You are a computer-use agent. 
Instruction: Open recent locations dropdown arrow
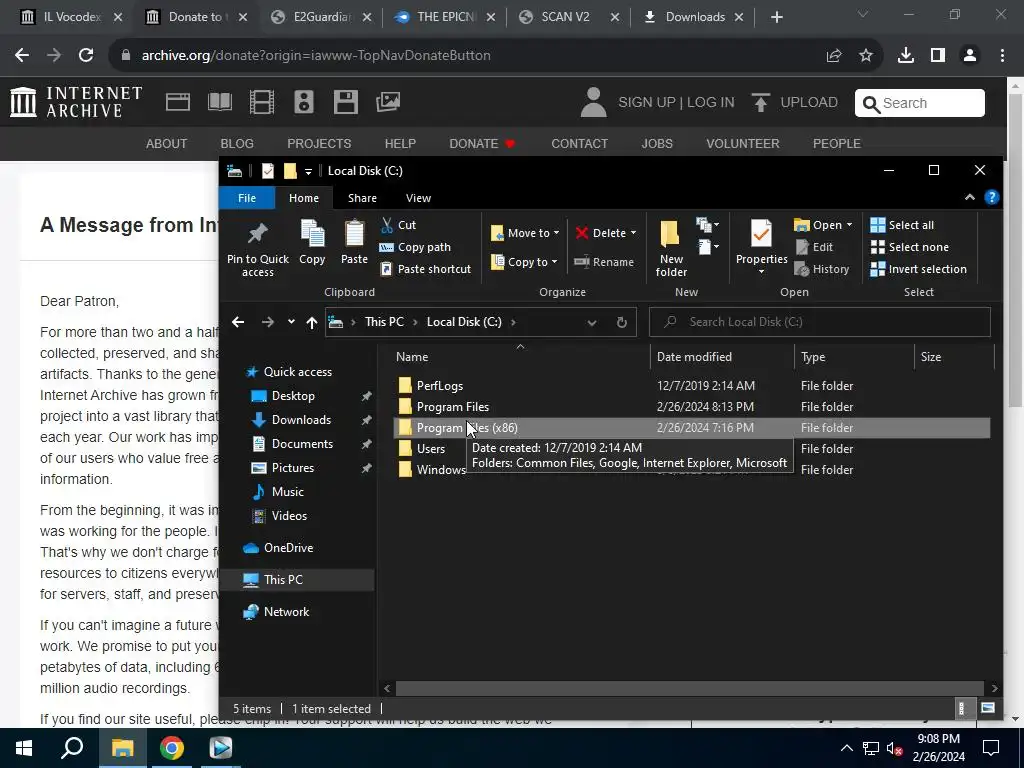pos(291,322)
